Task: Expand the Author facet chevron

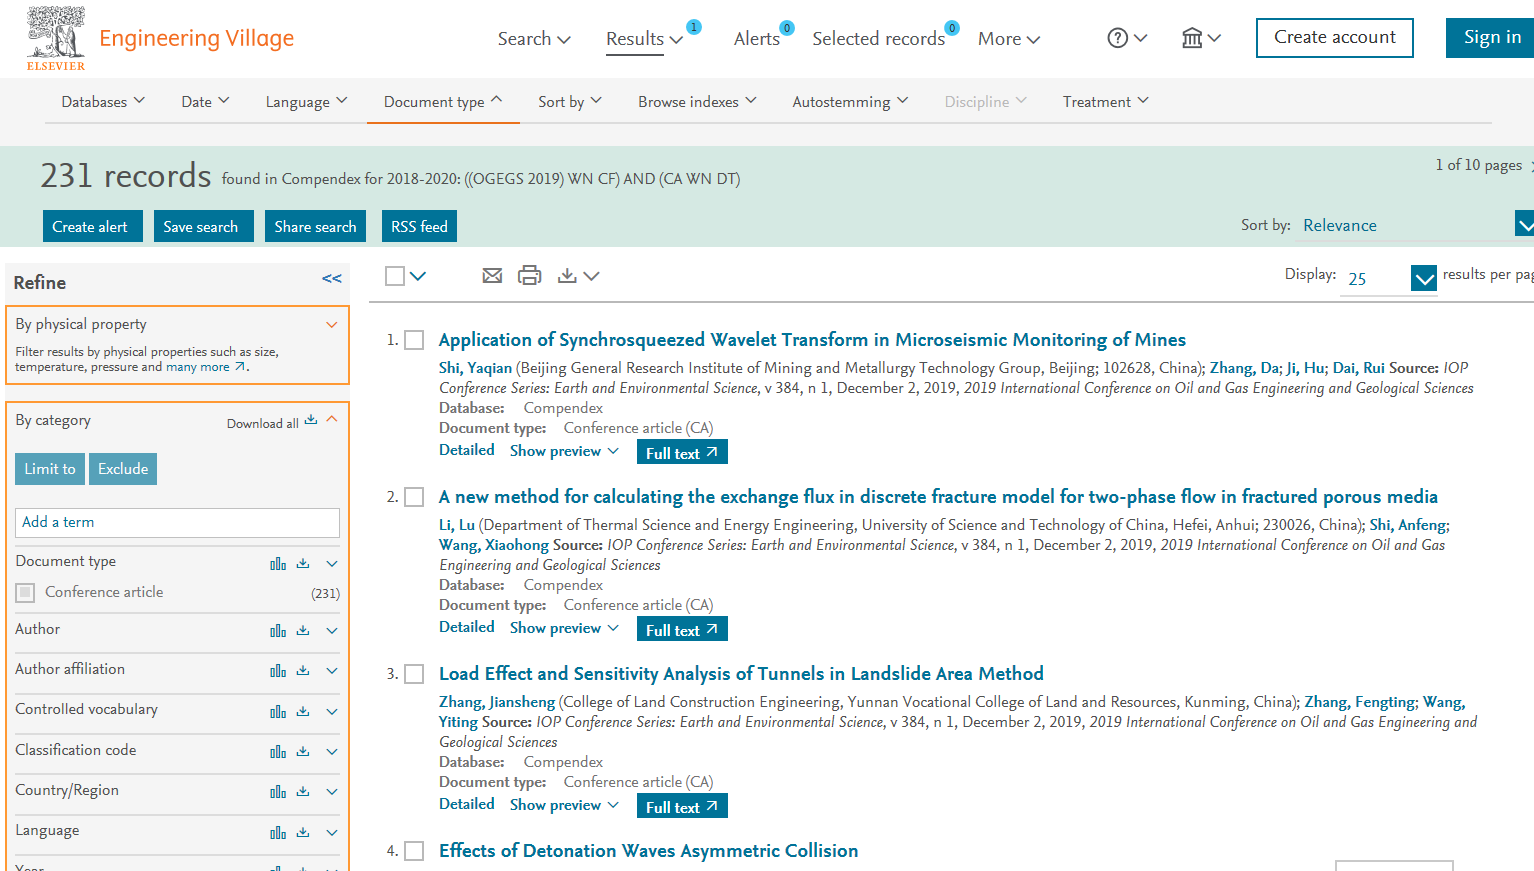Action: [332, 631]
